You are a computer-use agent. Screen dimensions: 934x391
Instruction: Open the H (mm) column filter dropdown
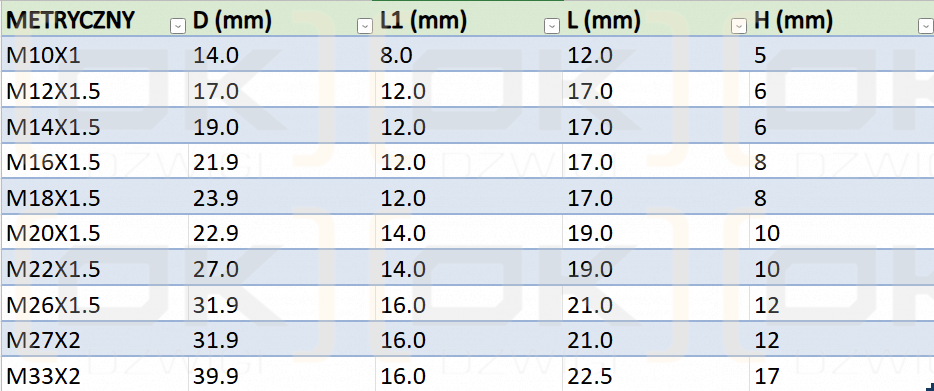point(926,26)
